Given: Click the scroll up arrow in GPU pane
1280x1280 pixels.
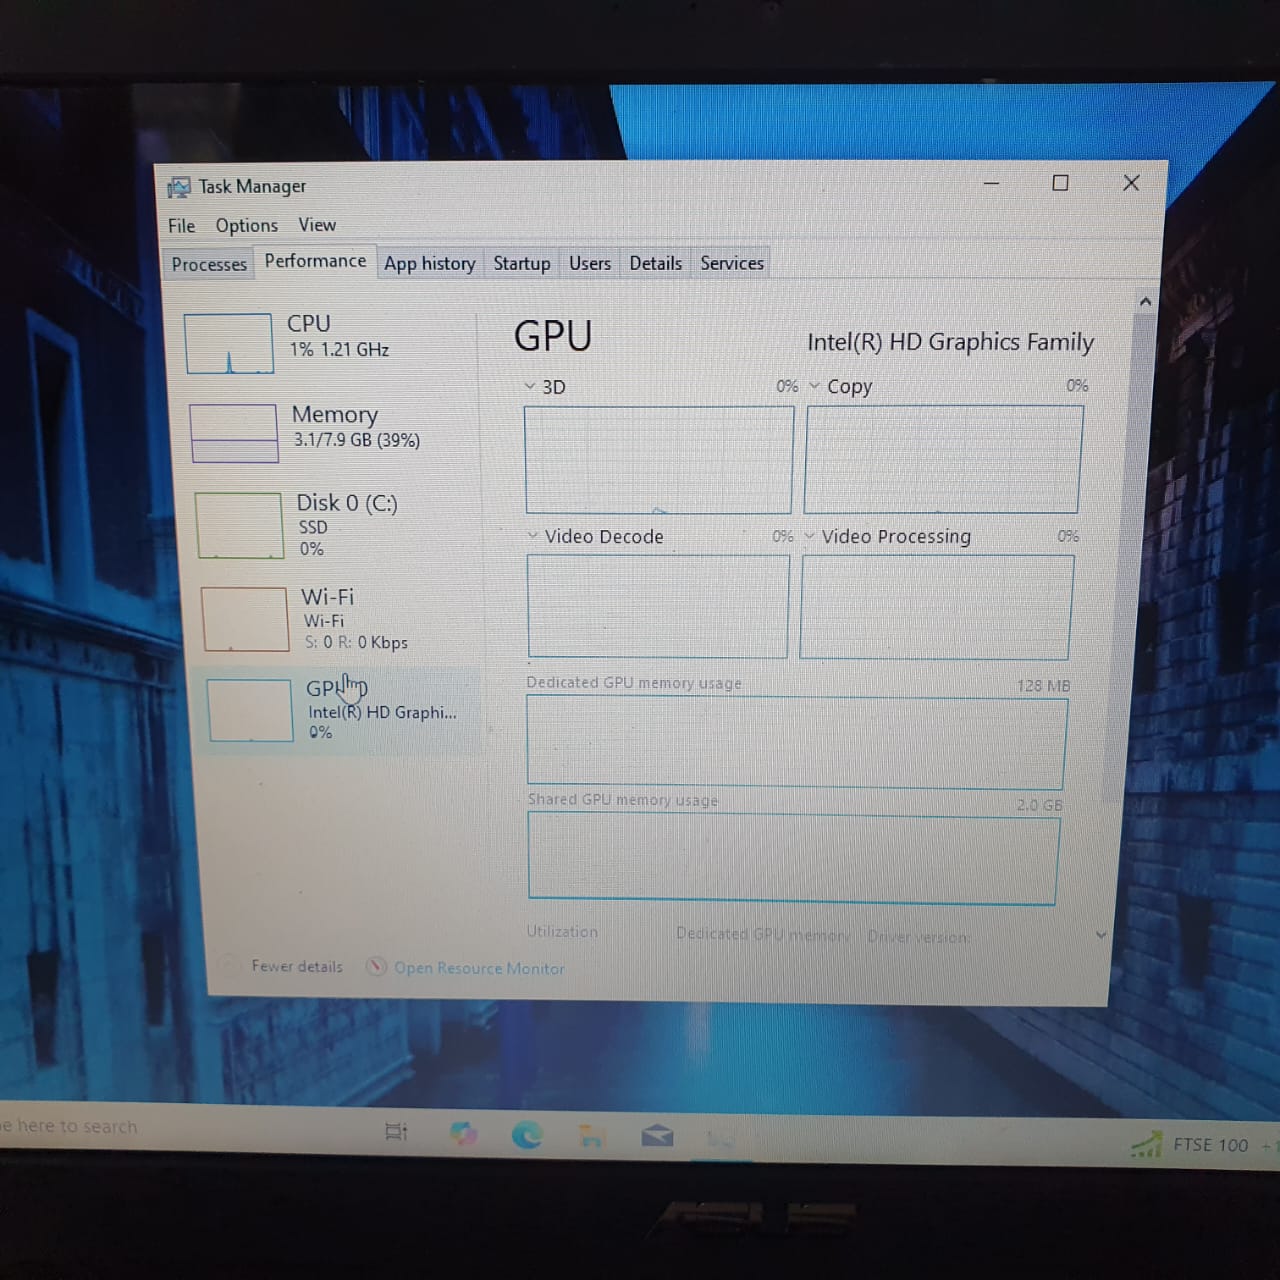Looking at the screenshot, I should (1145, 301).
